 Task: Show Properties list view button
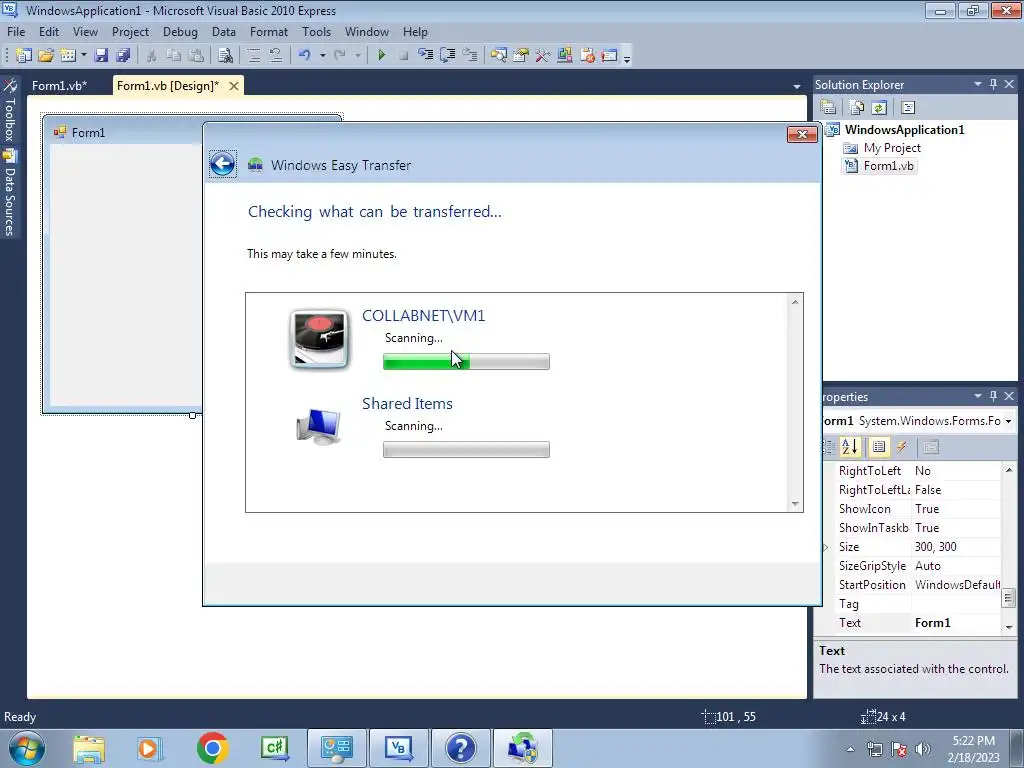click(879, 447)
